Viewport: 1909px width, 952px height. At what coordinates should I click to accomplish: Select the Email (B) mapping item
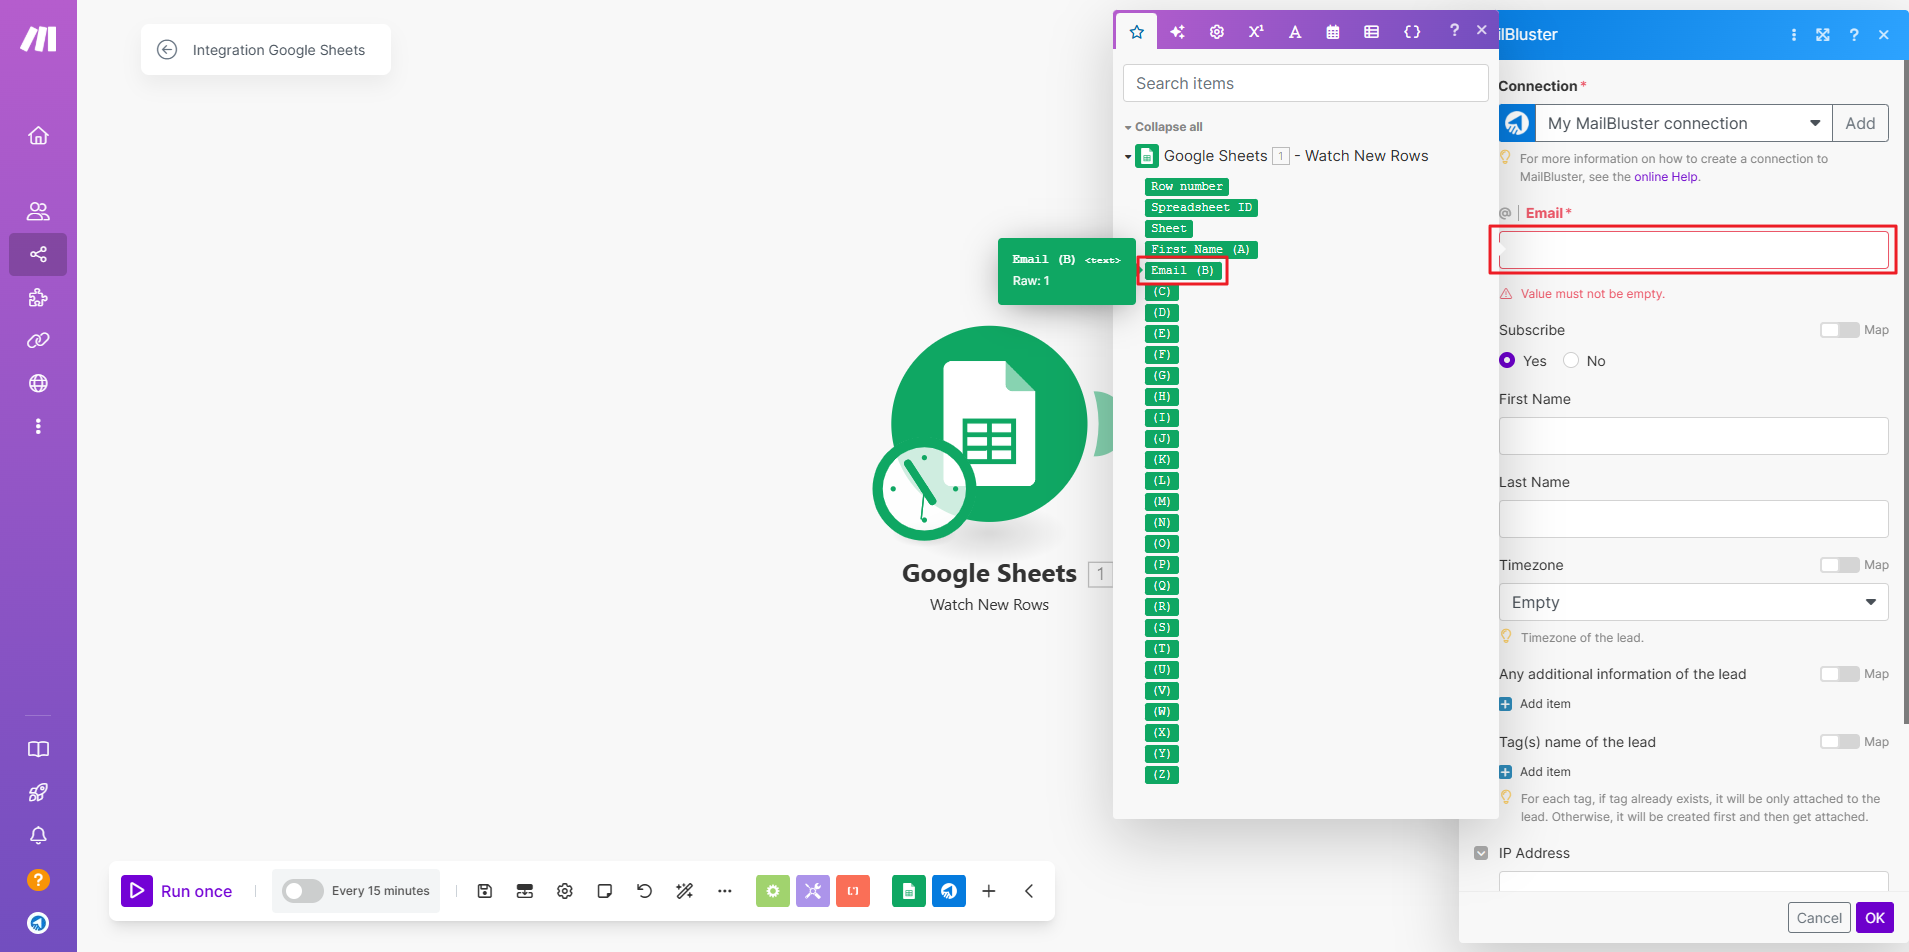coord(1182,271)
